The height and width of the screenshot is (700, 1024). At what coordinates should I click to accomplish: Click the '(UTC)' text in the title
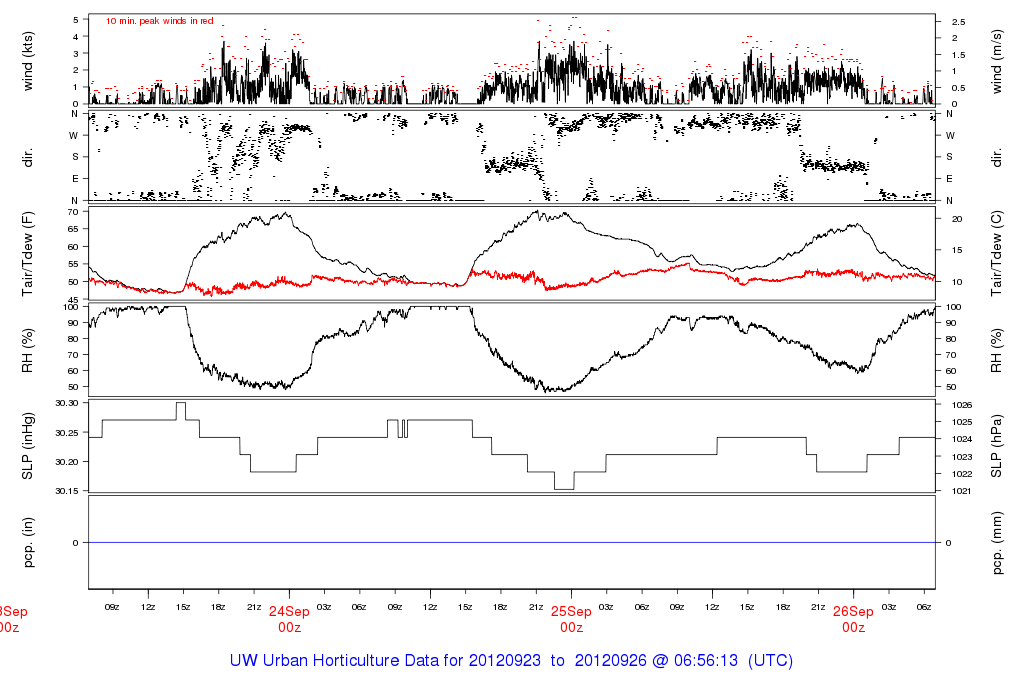[x=771, y=660]
